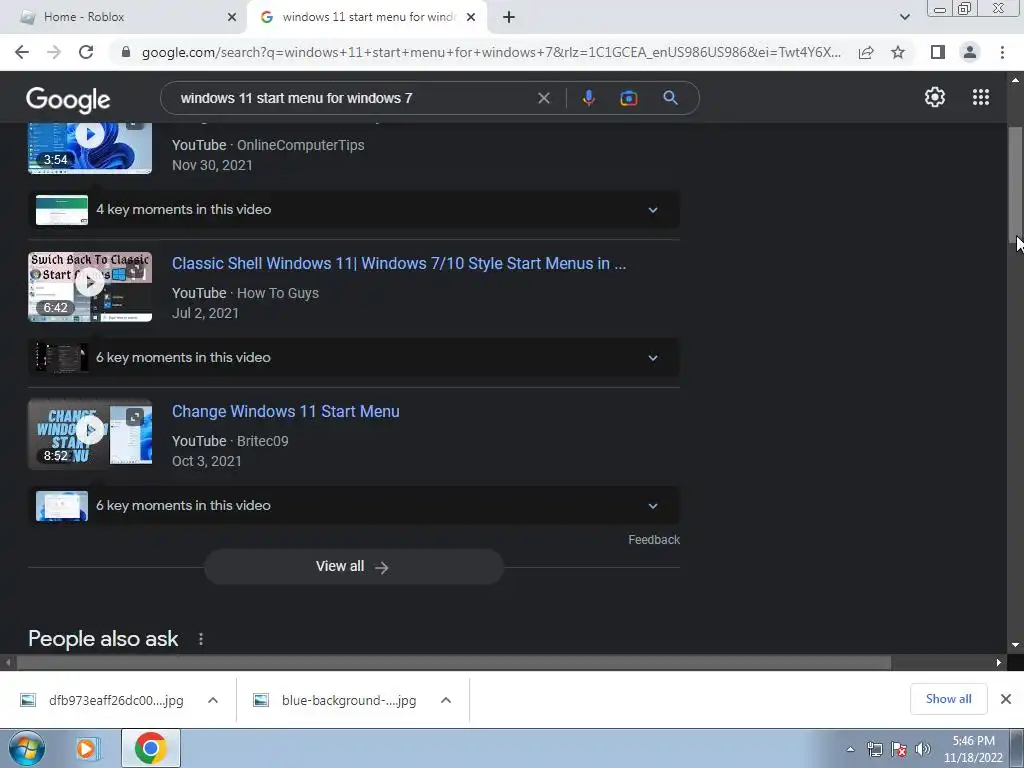
Task: Switch to the Home - Roblox tab
Action: (x=124, y=17)
